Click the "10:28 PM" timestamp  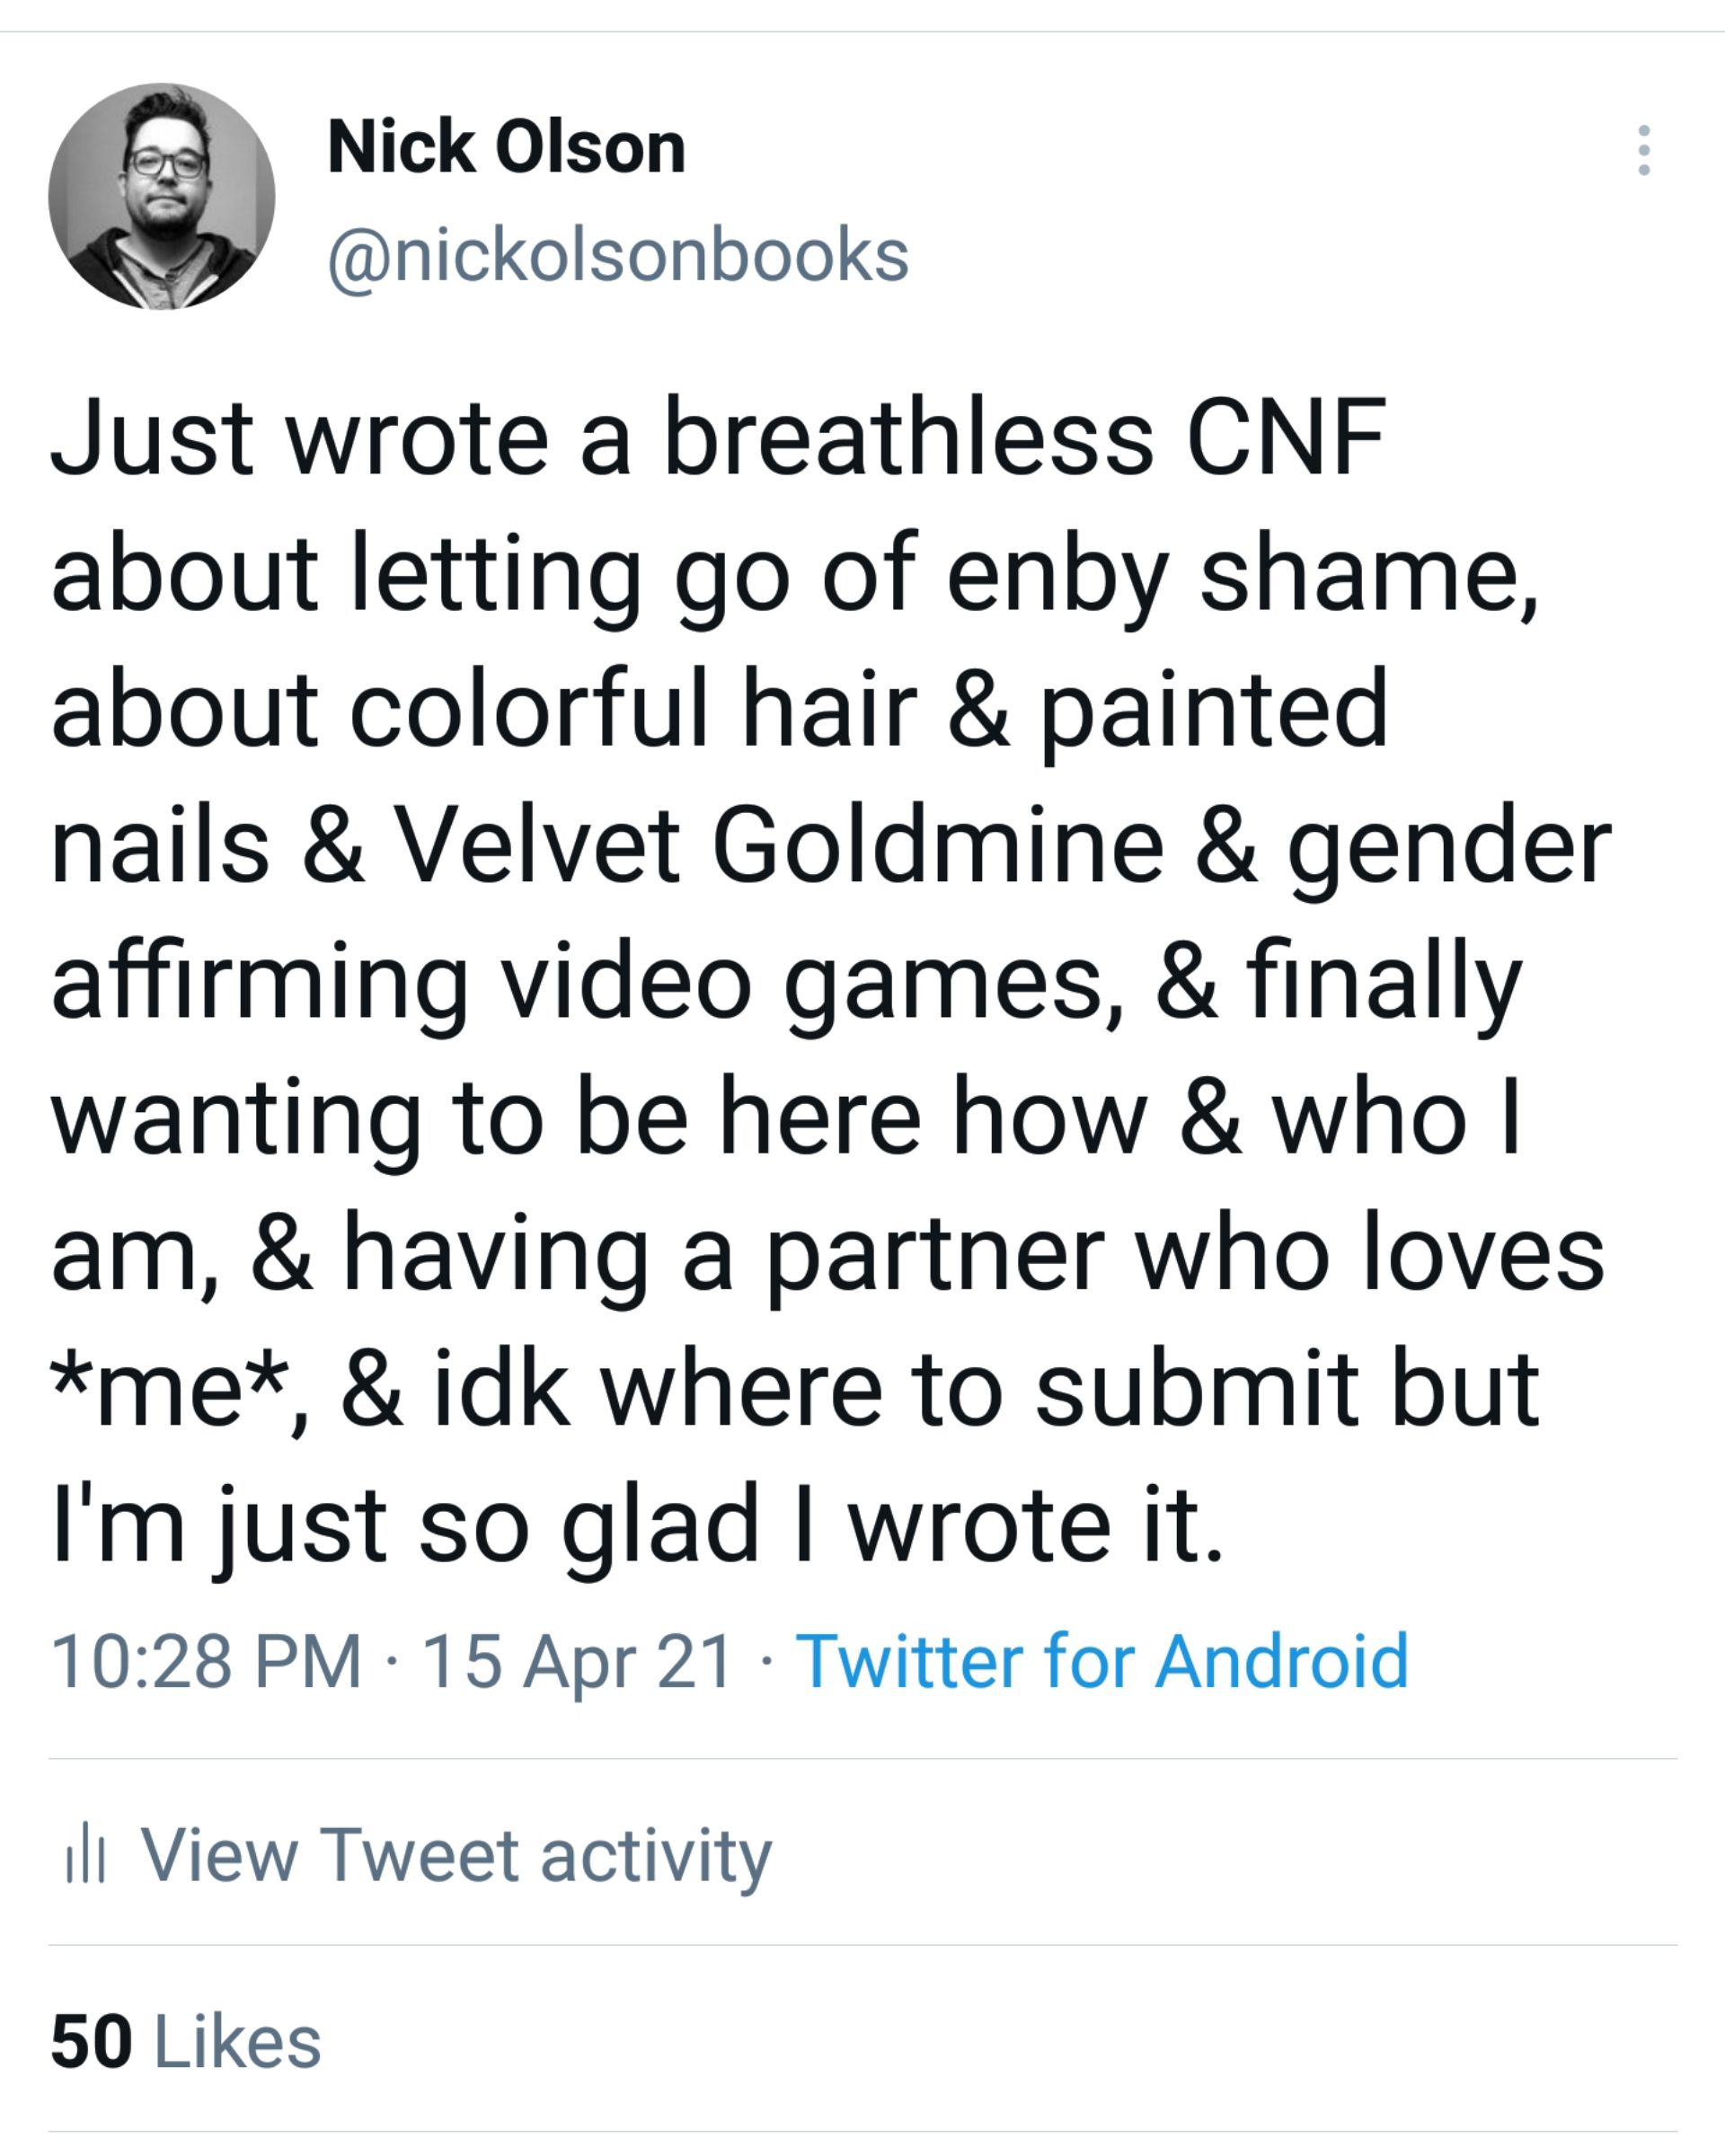coord(206,1661)
